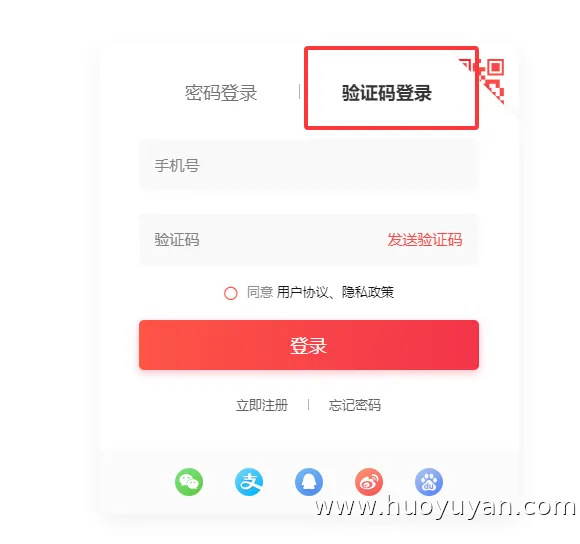Screen dimensions: 580x544
Task: Go to 立即注册 sign-up link
Action: [x=262, y=405]
